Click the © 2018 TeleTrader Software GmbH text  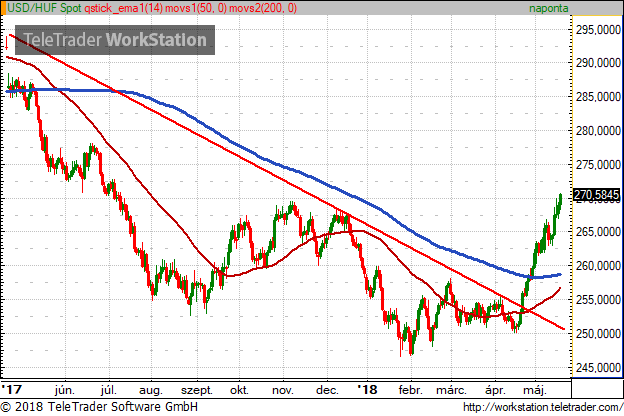point(99,407)
